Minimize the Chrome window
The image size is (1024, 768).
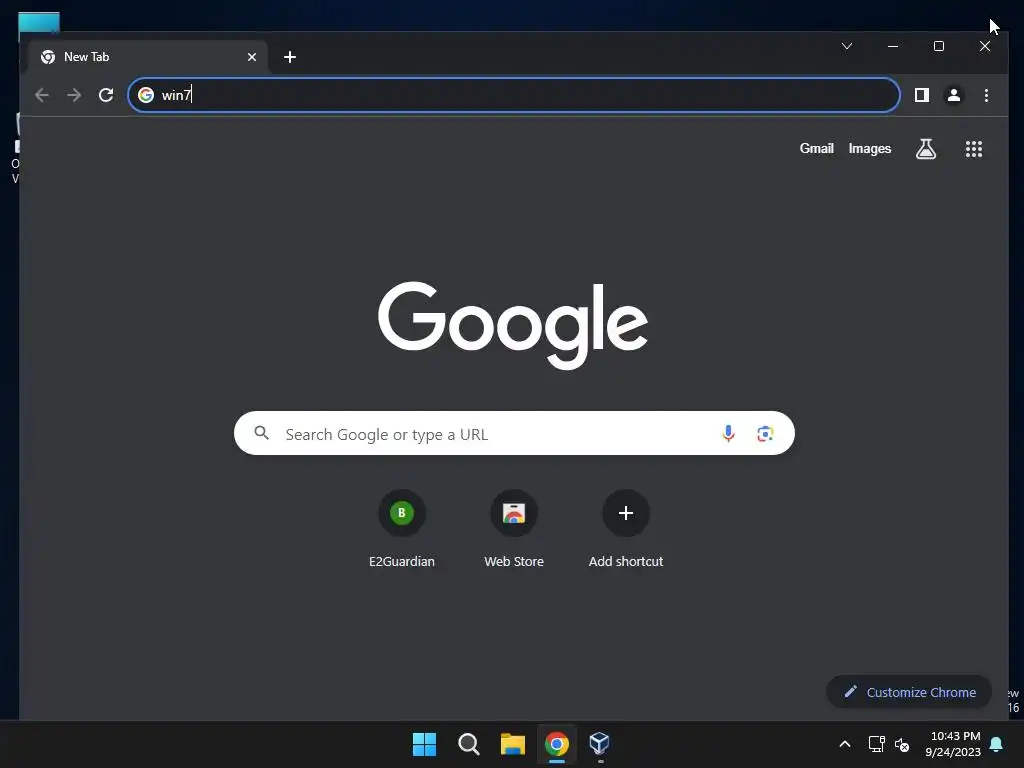pos(893,46)
